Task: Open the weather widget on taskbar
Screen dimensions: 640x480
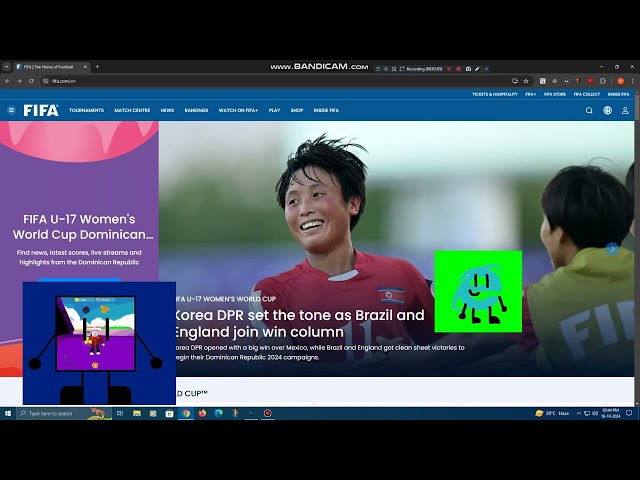Action: click(x=552, y=413)
